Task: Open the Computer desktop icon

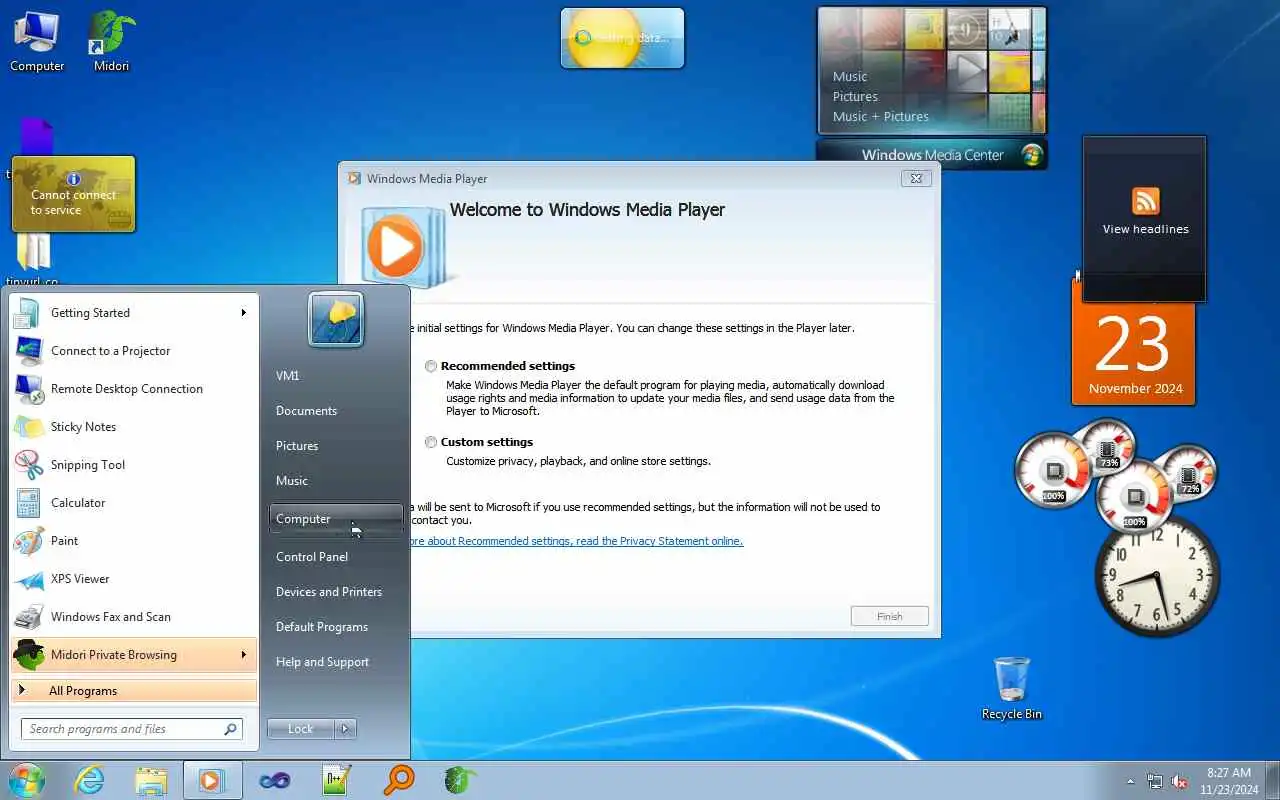Action: pyautogui.click(x=37, y=41)
